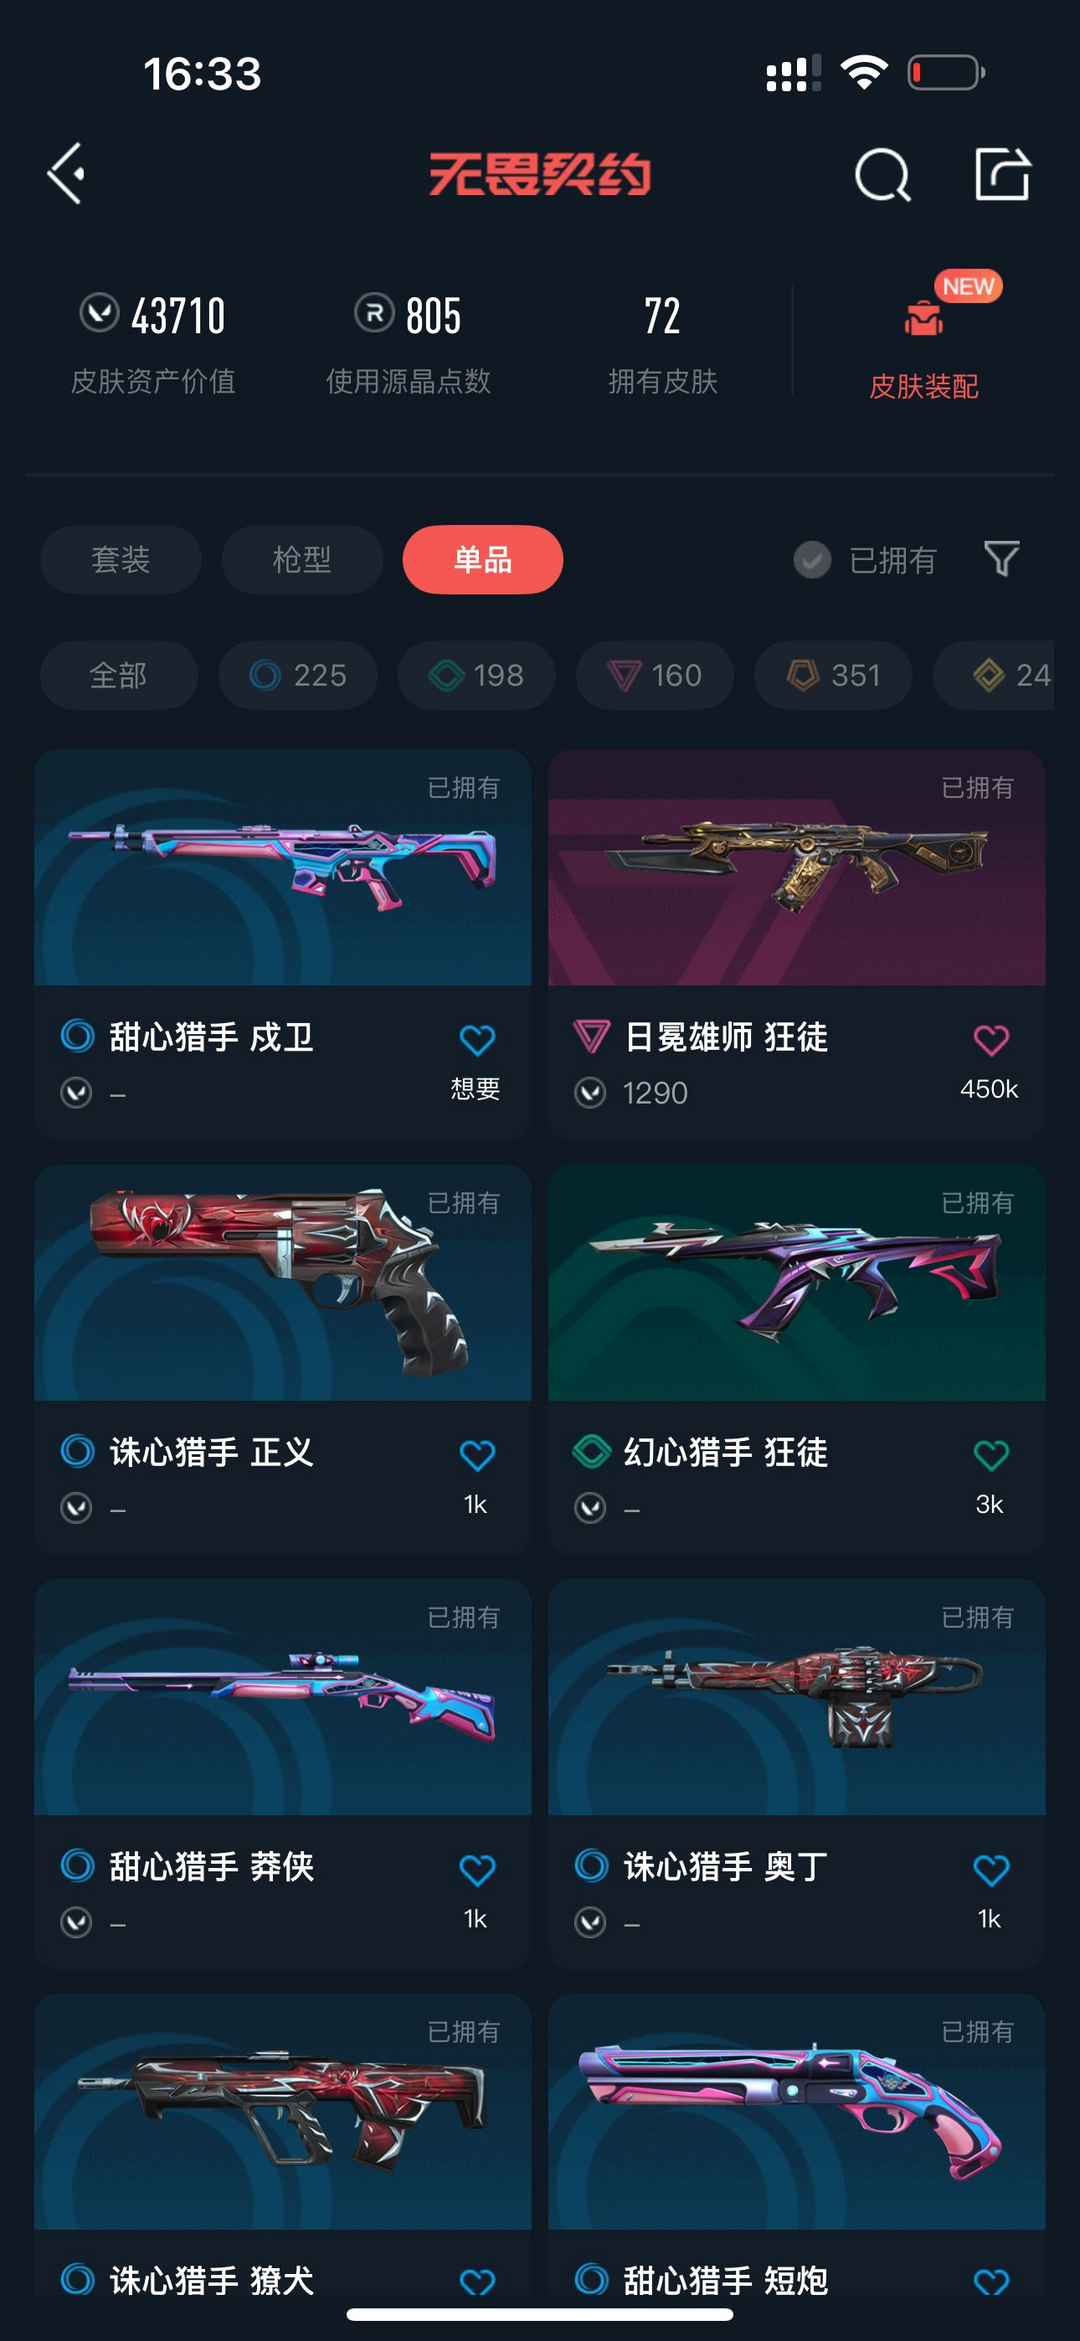The width and height of the screenshot is (1080, 2341).
Task: Select the 单品 tab
Action: pyautogui.click(x=483, y=559)
